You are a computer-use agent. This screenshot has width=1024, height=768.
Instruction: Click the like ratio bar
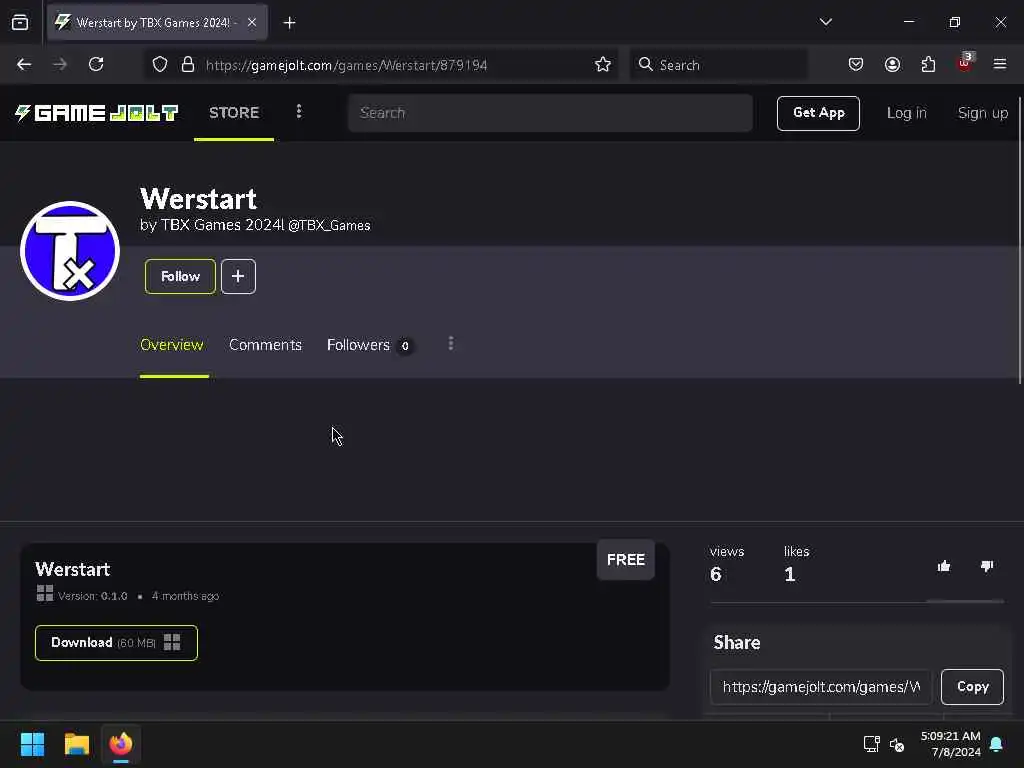pyautogui.click(x=857, y=601)
